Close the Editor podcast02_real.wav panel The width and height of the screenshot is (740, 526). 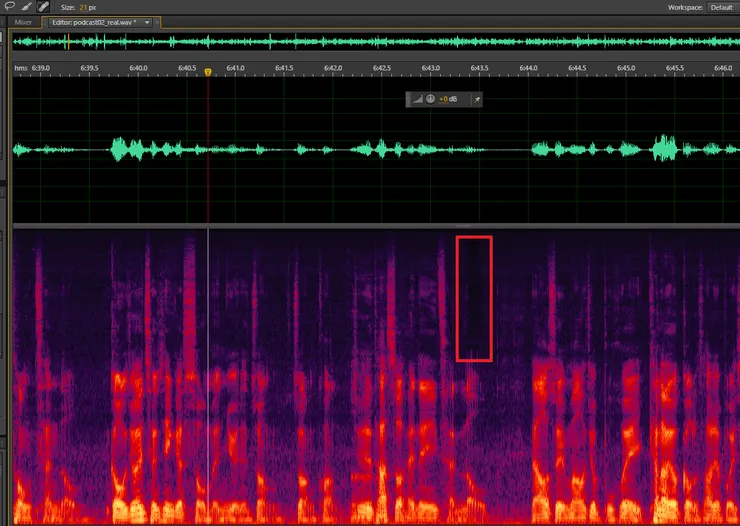pos(157,22)
